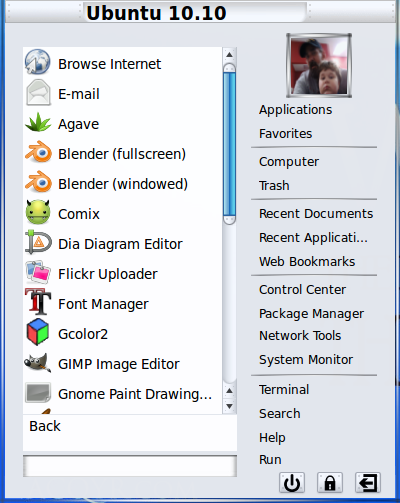This screenshot has width=400, height=503.
Task: Click the blue scrollbar handle
Action: click(229, 144)
